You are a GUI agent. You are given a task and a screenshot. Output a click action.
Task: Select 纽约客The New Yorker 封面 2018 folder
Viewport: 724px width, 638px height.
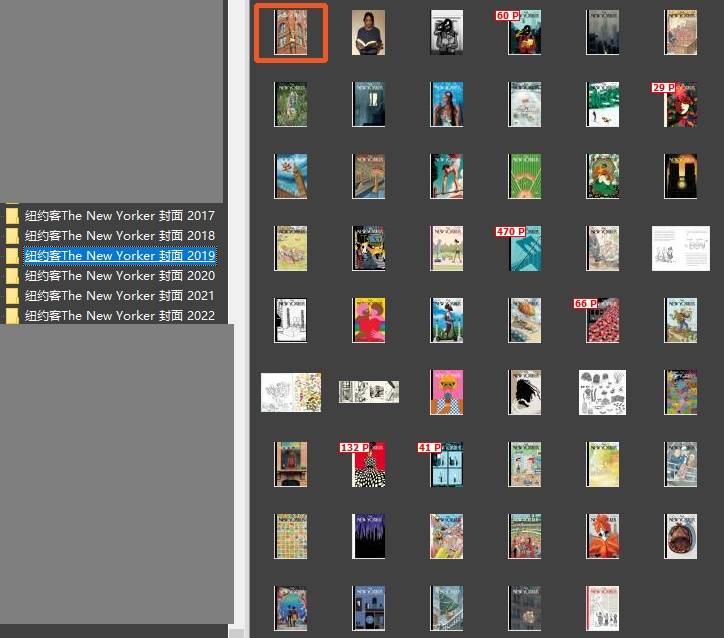(x=120, y=235)
